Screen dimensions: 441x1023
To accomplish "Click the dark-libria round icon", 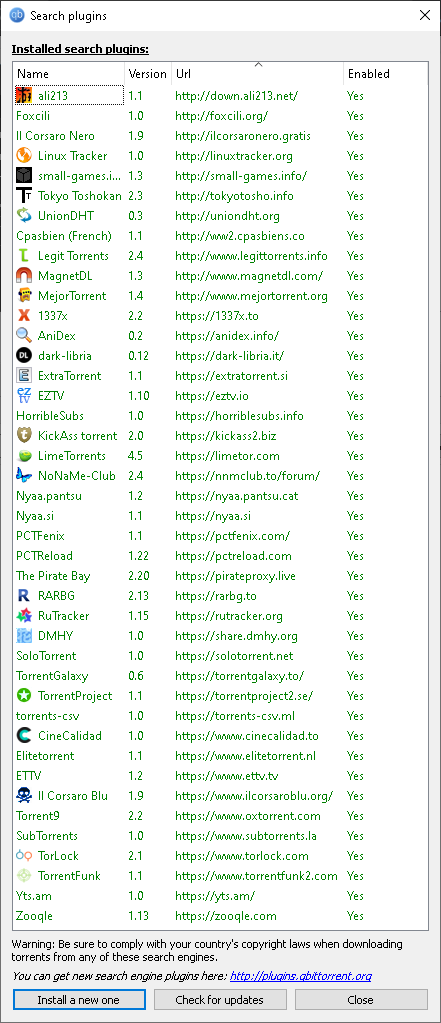I will pos(23,356).
